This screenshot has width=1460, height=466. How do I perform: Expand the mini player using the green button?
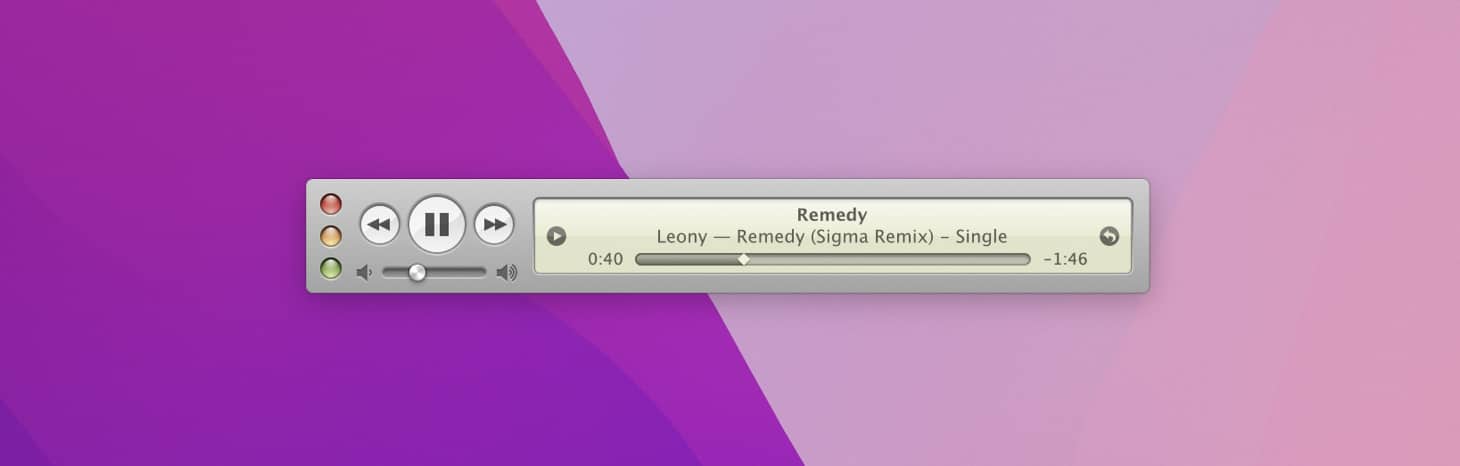(x=331, y=268)
